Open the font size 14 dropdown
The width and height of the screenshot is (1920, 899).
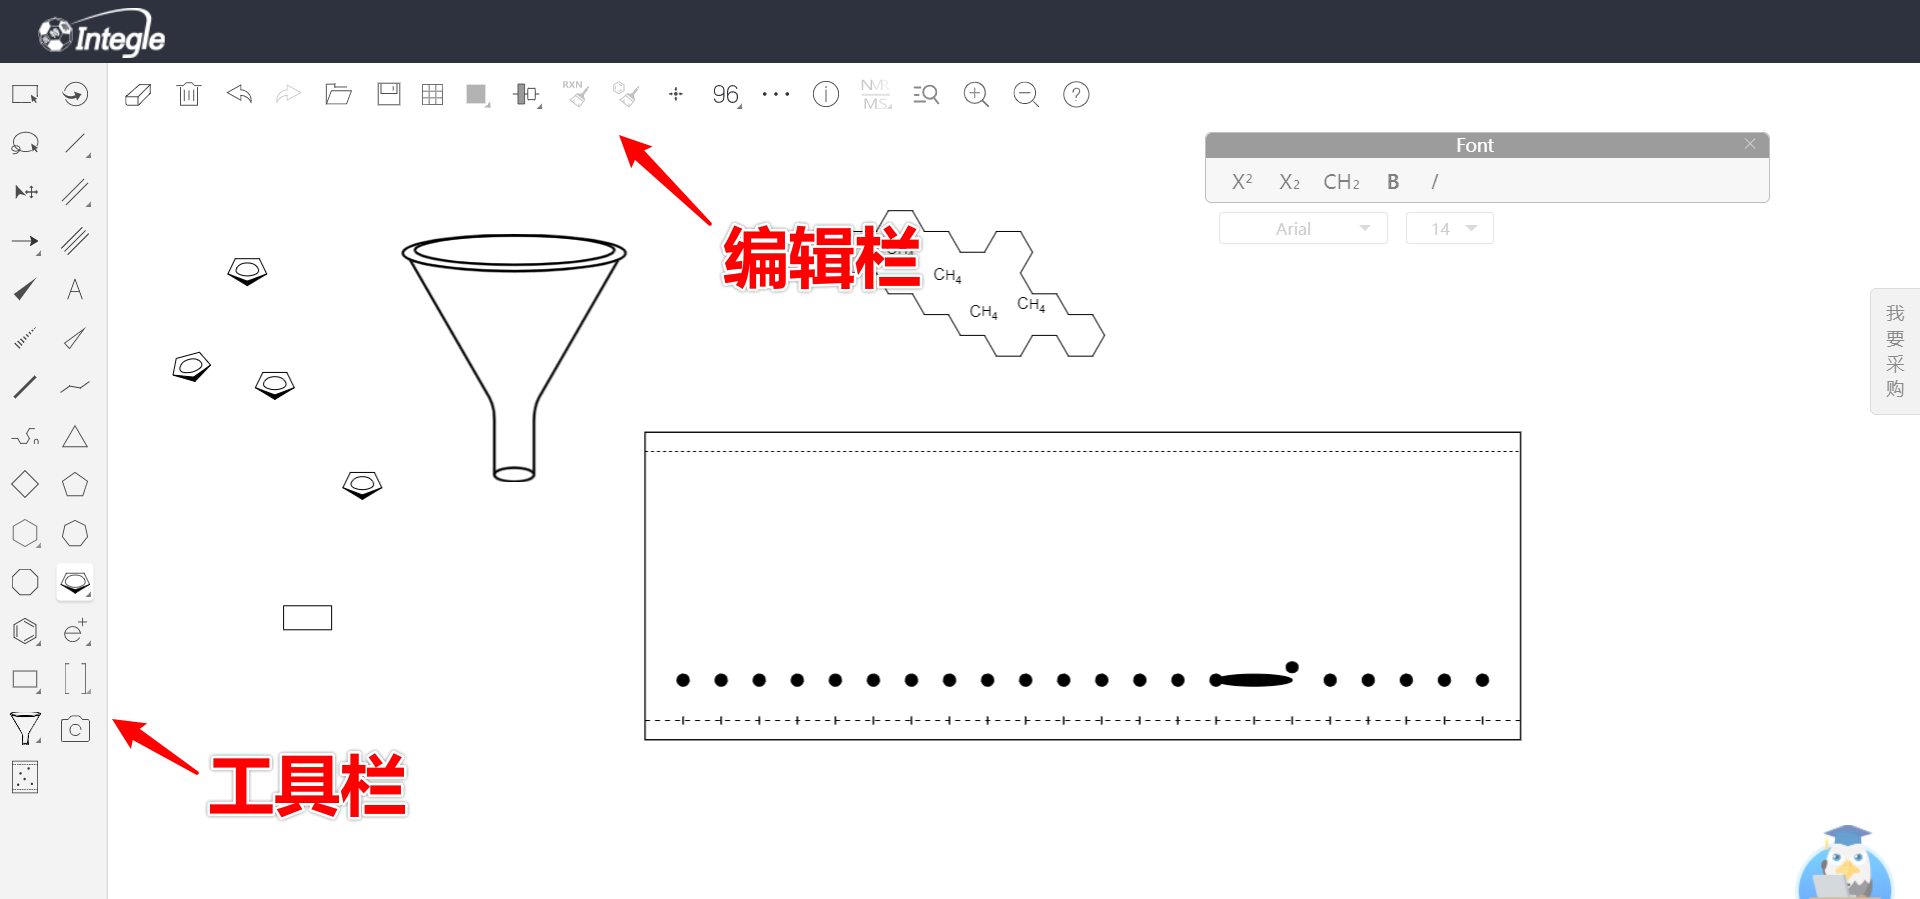coord(1450,229)
